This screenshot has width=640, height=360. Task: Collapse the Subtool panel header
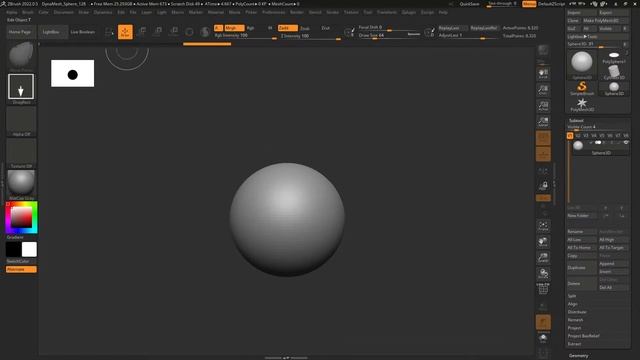point(576,120)
